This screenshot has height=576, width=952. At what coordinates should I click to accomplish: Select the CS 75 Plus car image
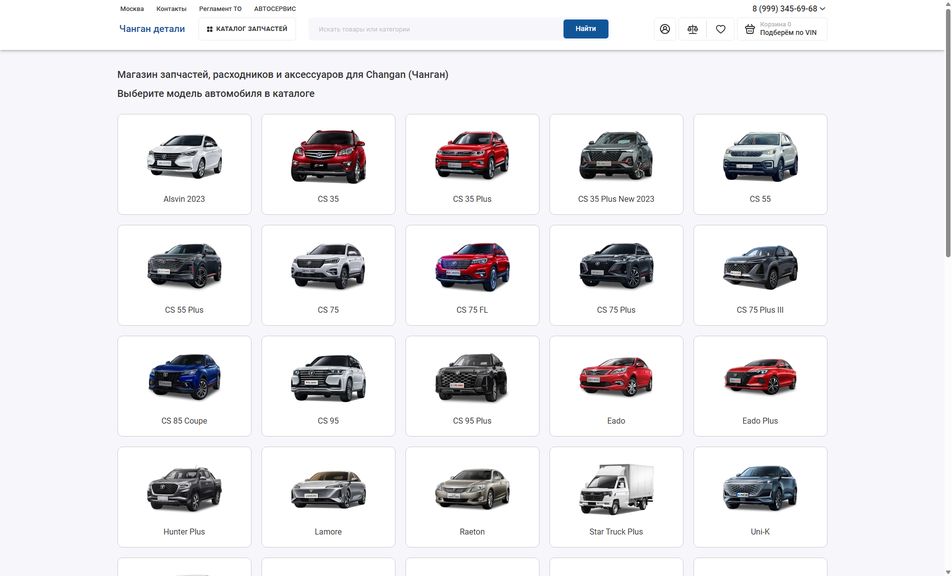tap(616, 265)
